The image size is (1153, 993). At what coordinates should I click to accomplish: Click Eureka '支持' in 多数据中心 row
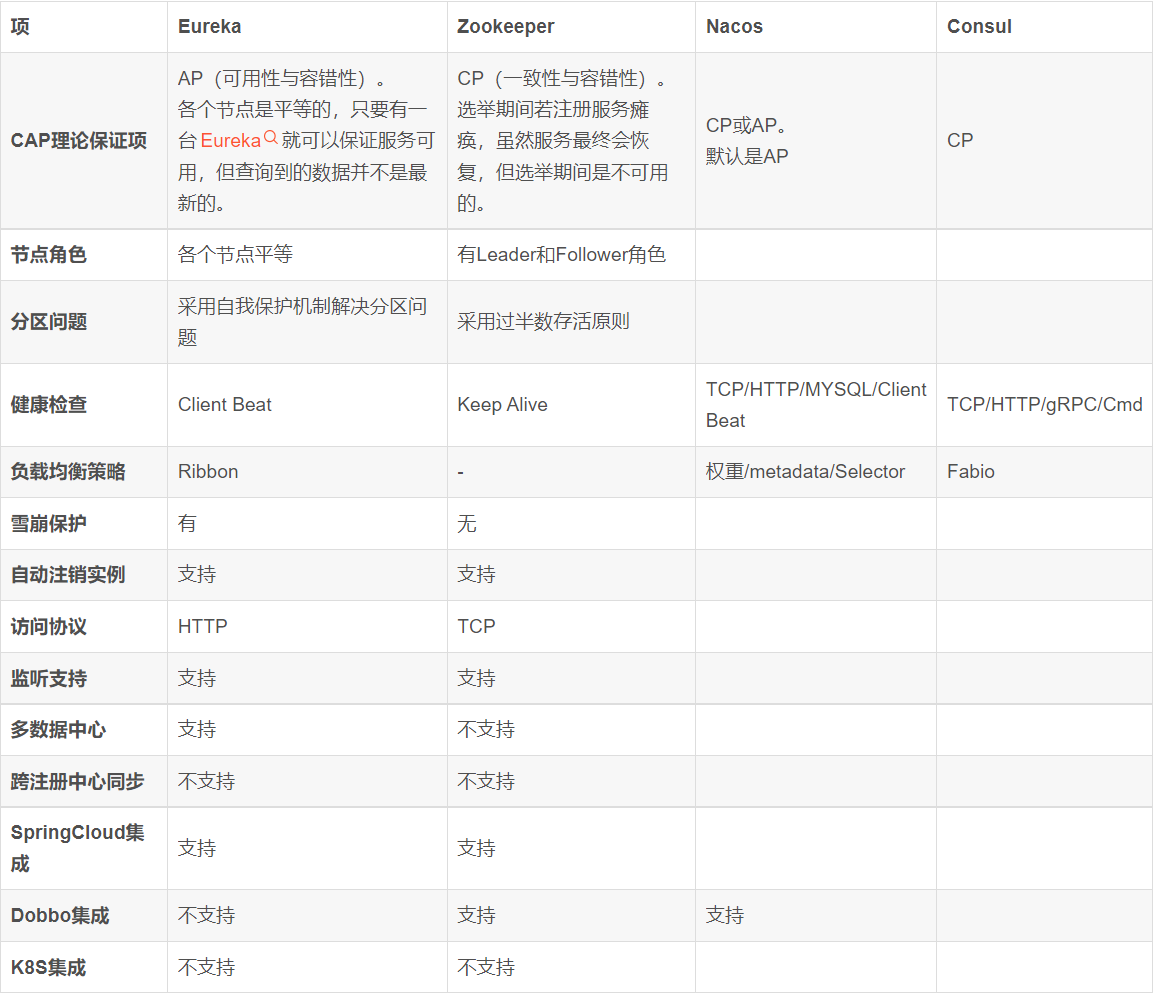(307, 730)
